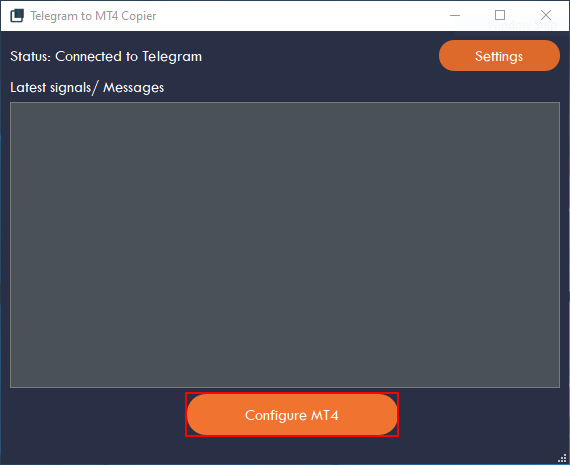Minimize the Telegram to MT4 Copier window
The width and height of the screenshot is (570, 465).
[x=455, y=16]
